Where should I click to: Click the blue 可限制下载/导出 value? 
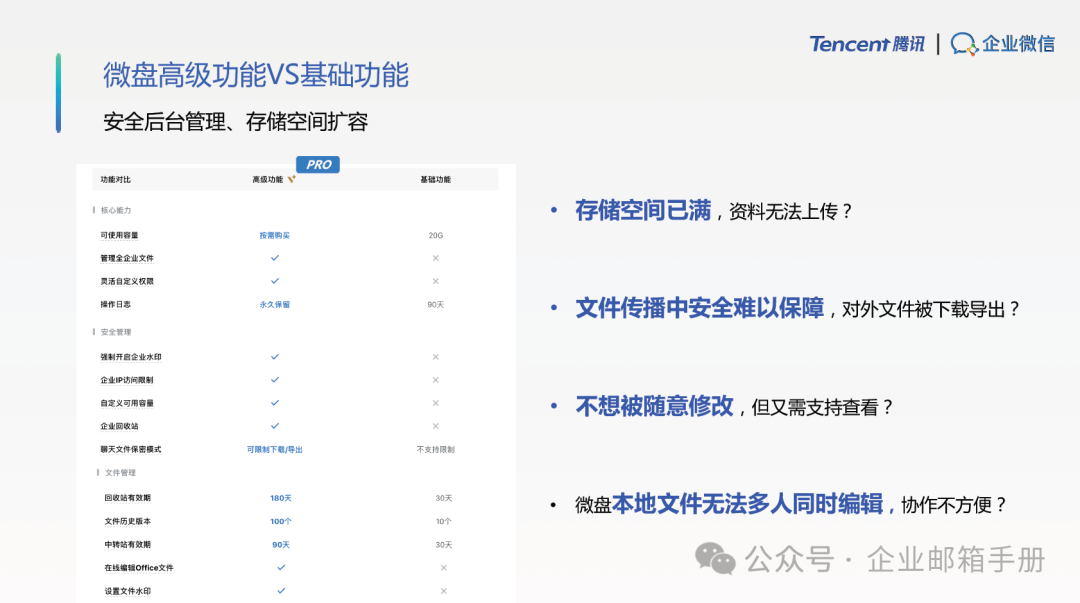click(x=275, y=449)
